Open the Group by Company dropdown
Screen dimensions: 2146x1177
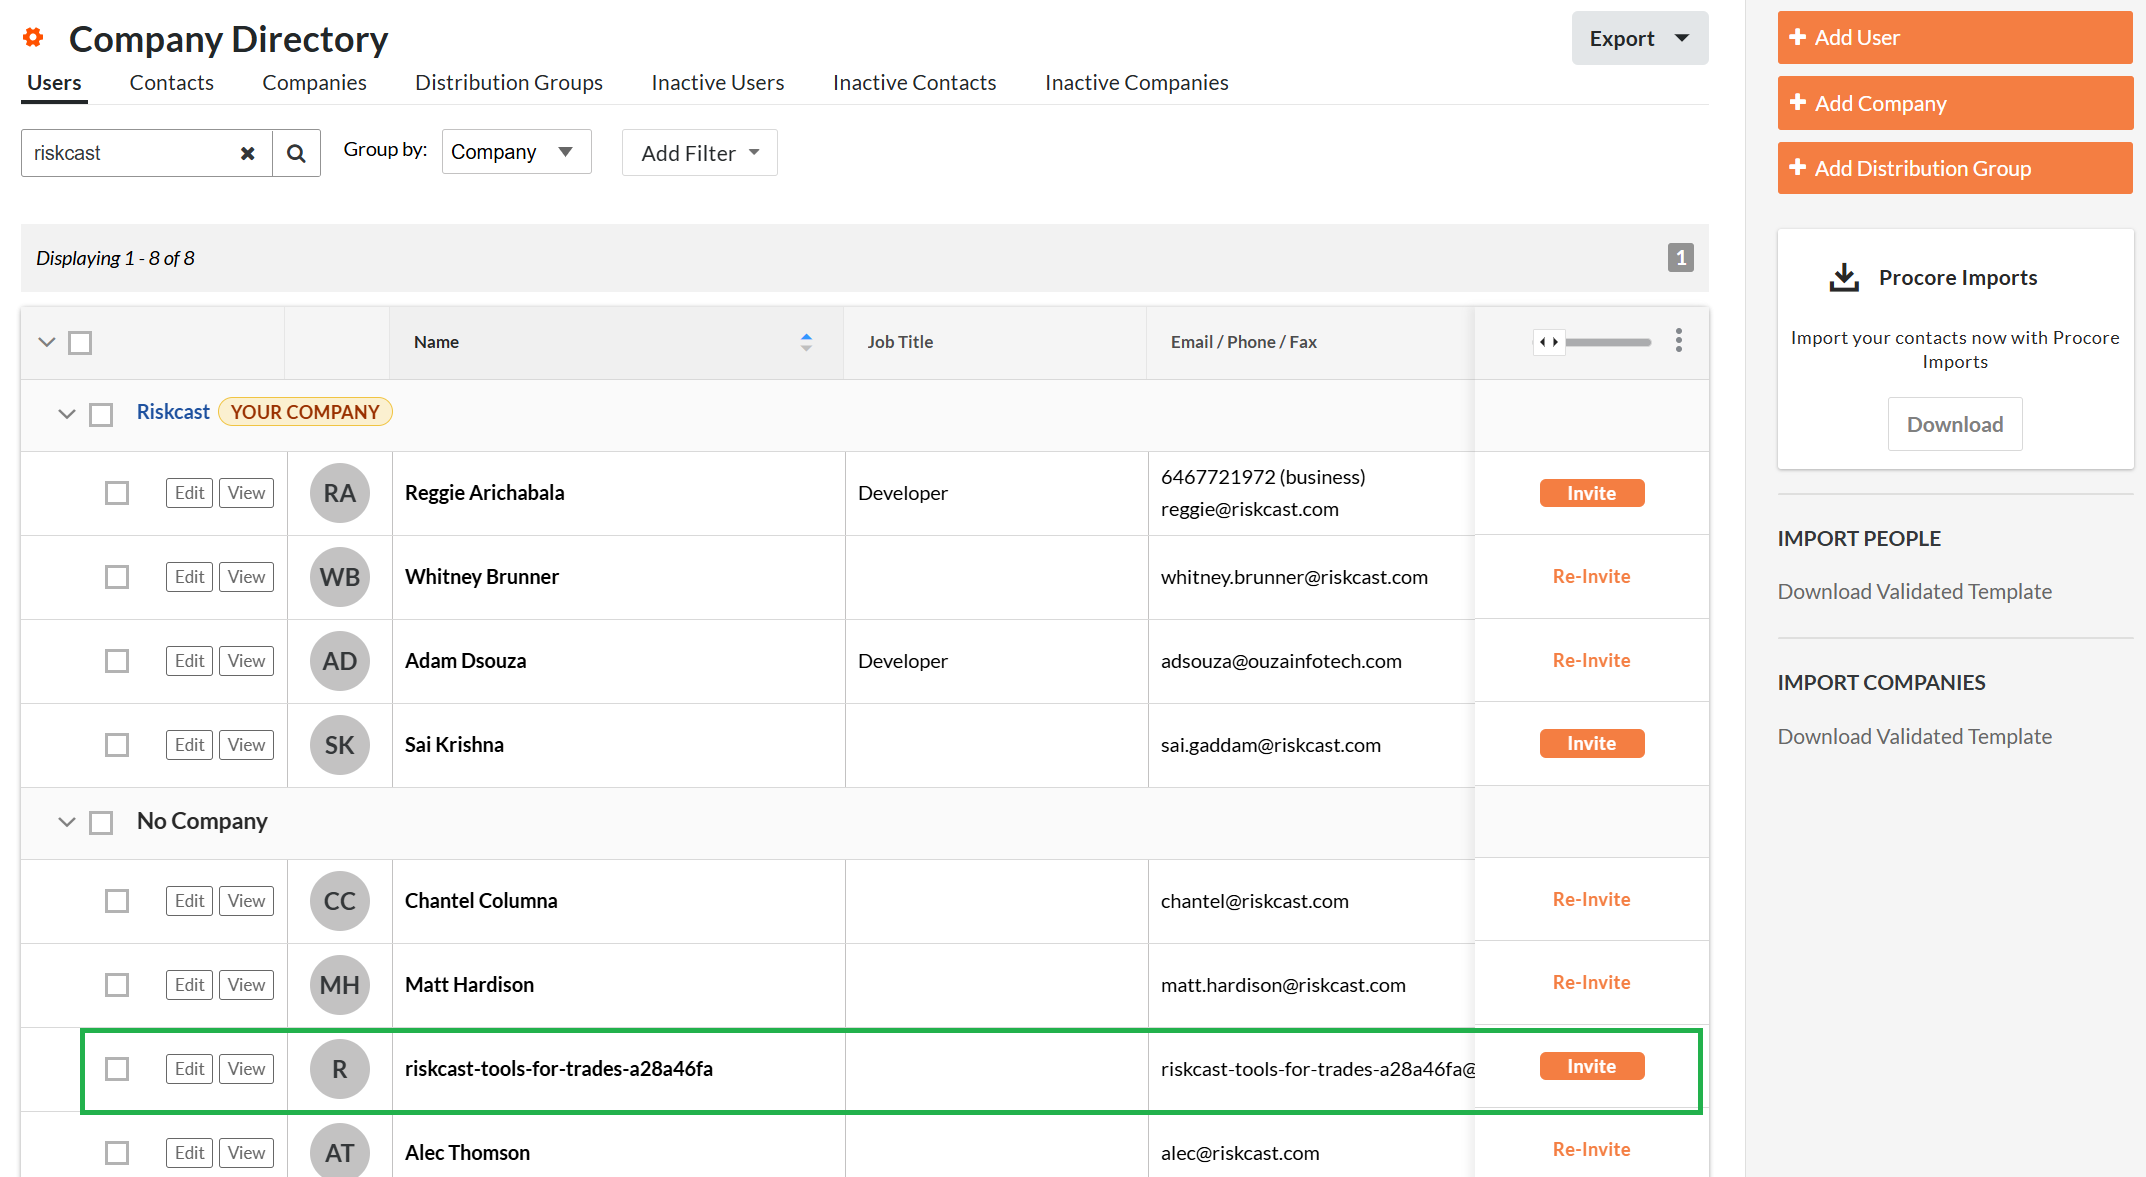click(516, 152)
